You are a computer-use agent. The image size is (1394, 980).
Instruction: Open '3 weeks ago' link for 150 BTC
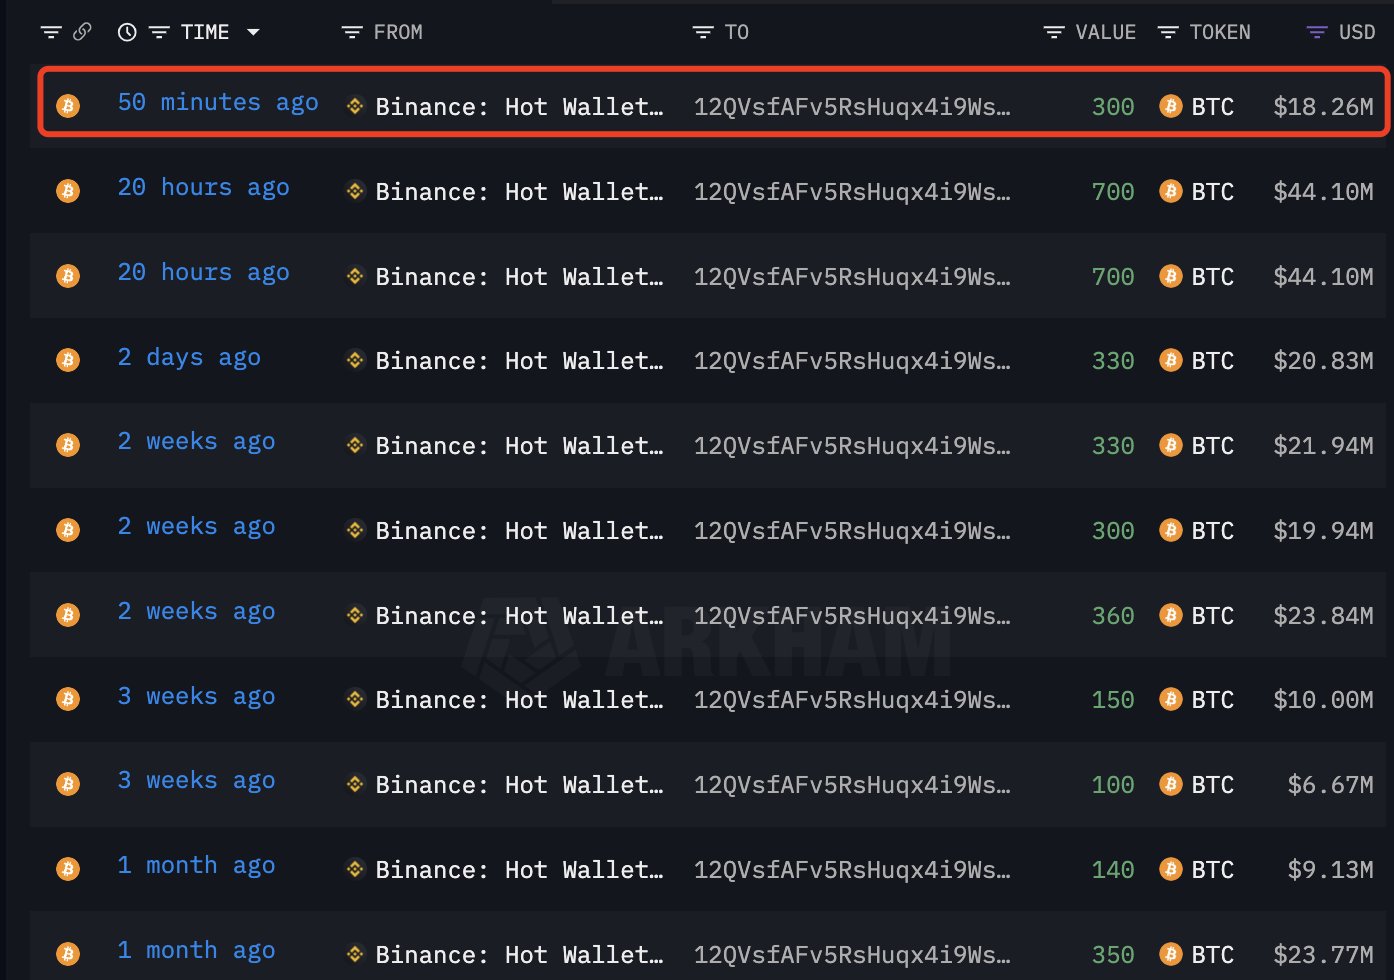click(196, 697)
